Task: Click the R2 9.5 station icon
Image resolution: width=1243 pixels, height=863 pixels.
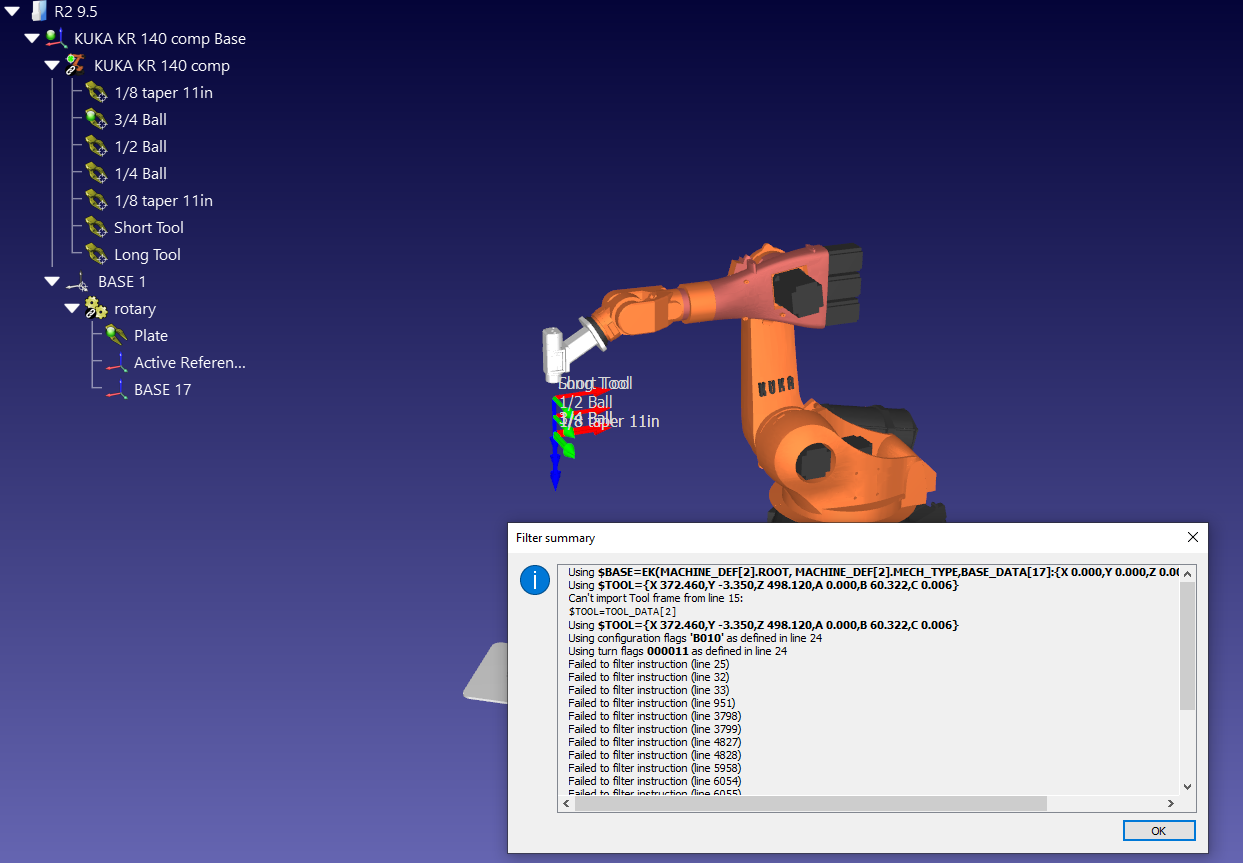Action: click(x=38, y=12)
